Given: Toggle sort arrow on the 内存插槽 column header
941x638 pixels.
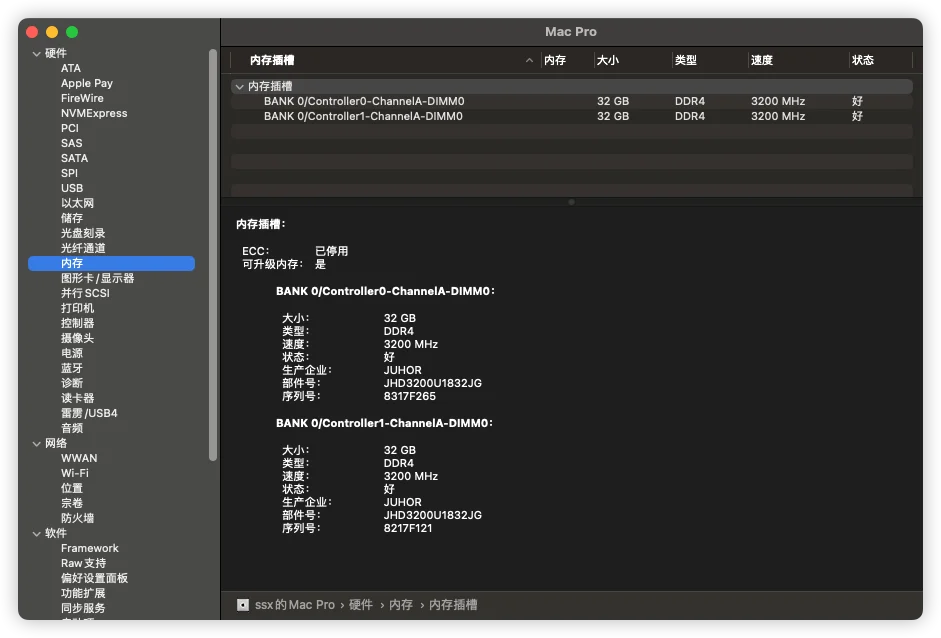Looking at the screenshot, I should [x=529, y=60].
